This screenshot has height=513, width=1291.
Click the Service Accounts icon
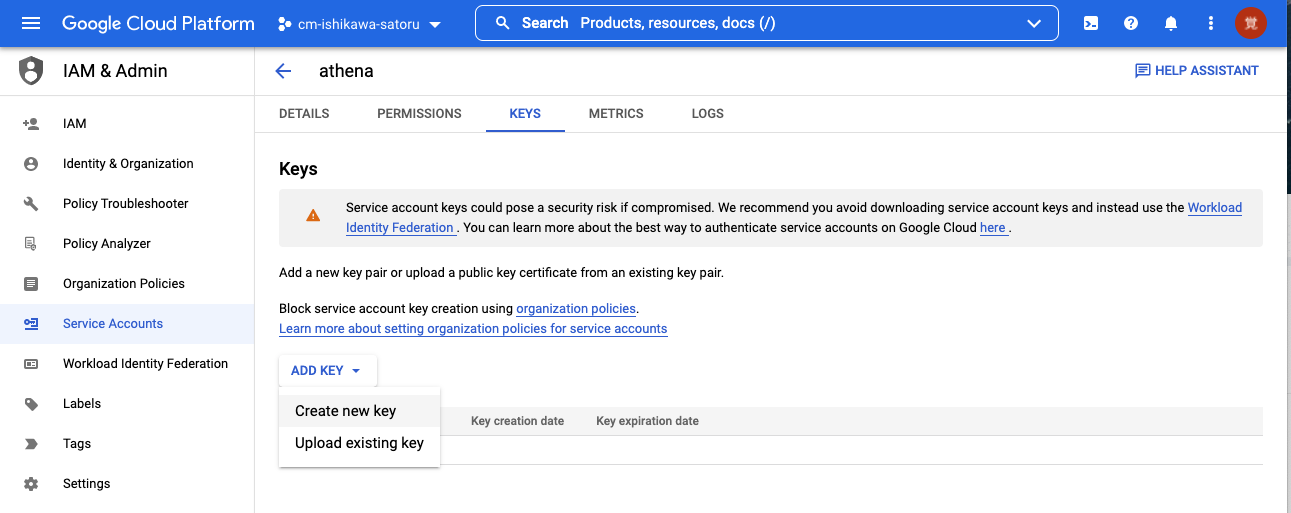point(31,324)
